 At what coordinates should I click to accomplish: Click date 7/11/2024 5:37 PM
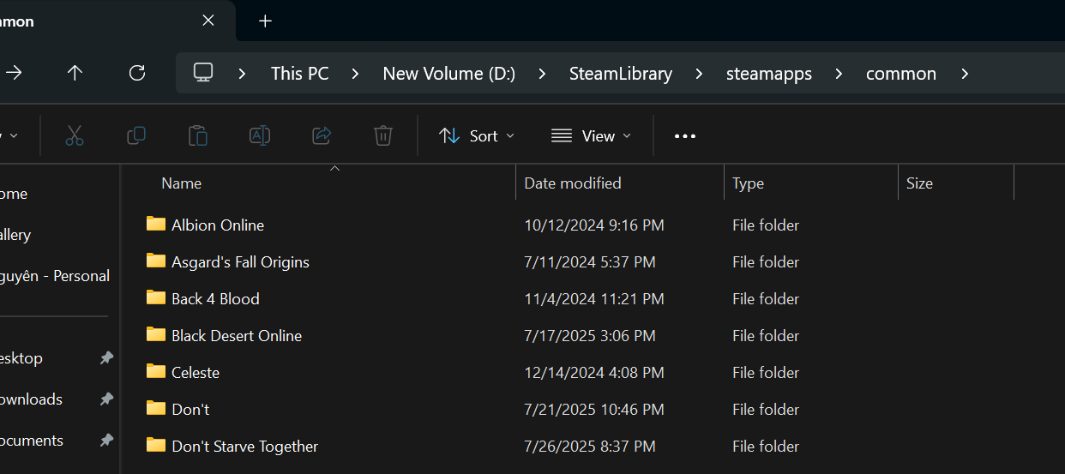point(590,262)
